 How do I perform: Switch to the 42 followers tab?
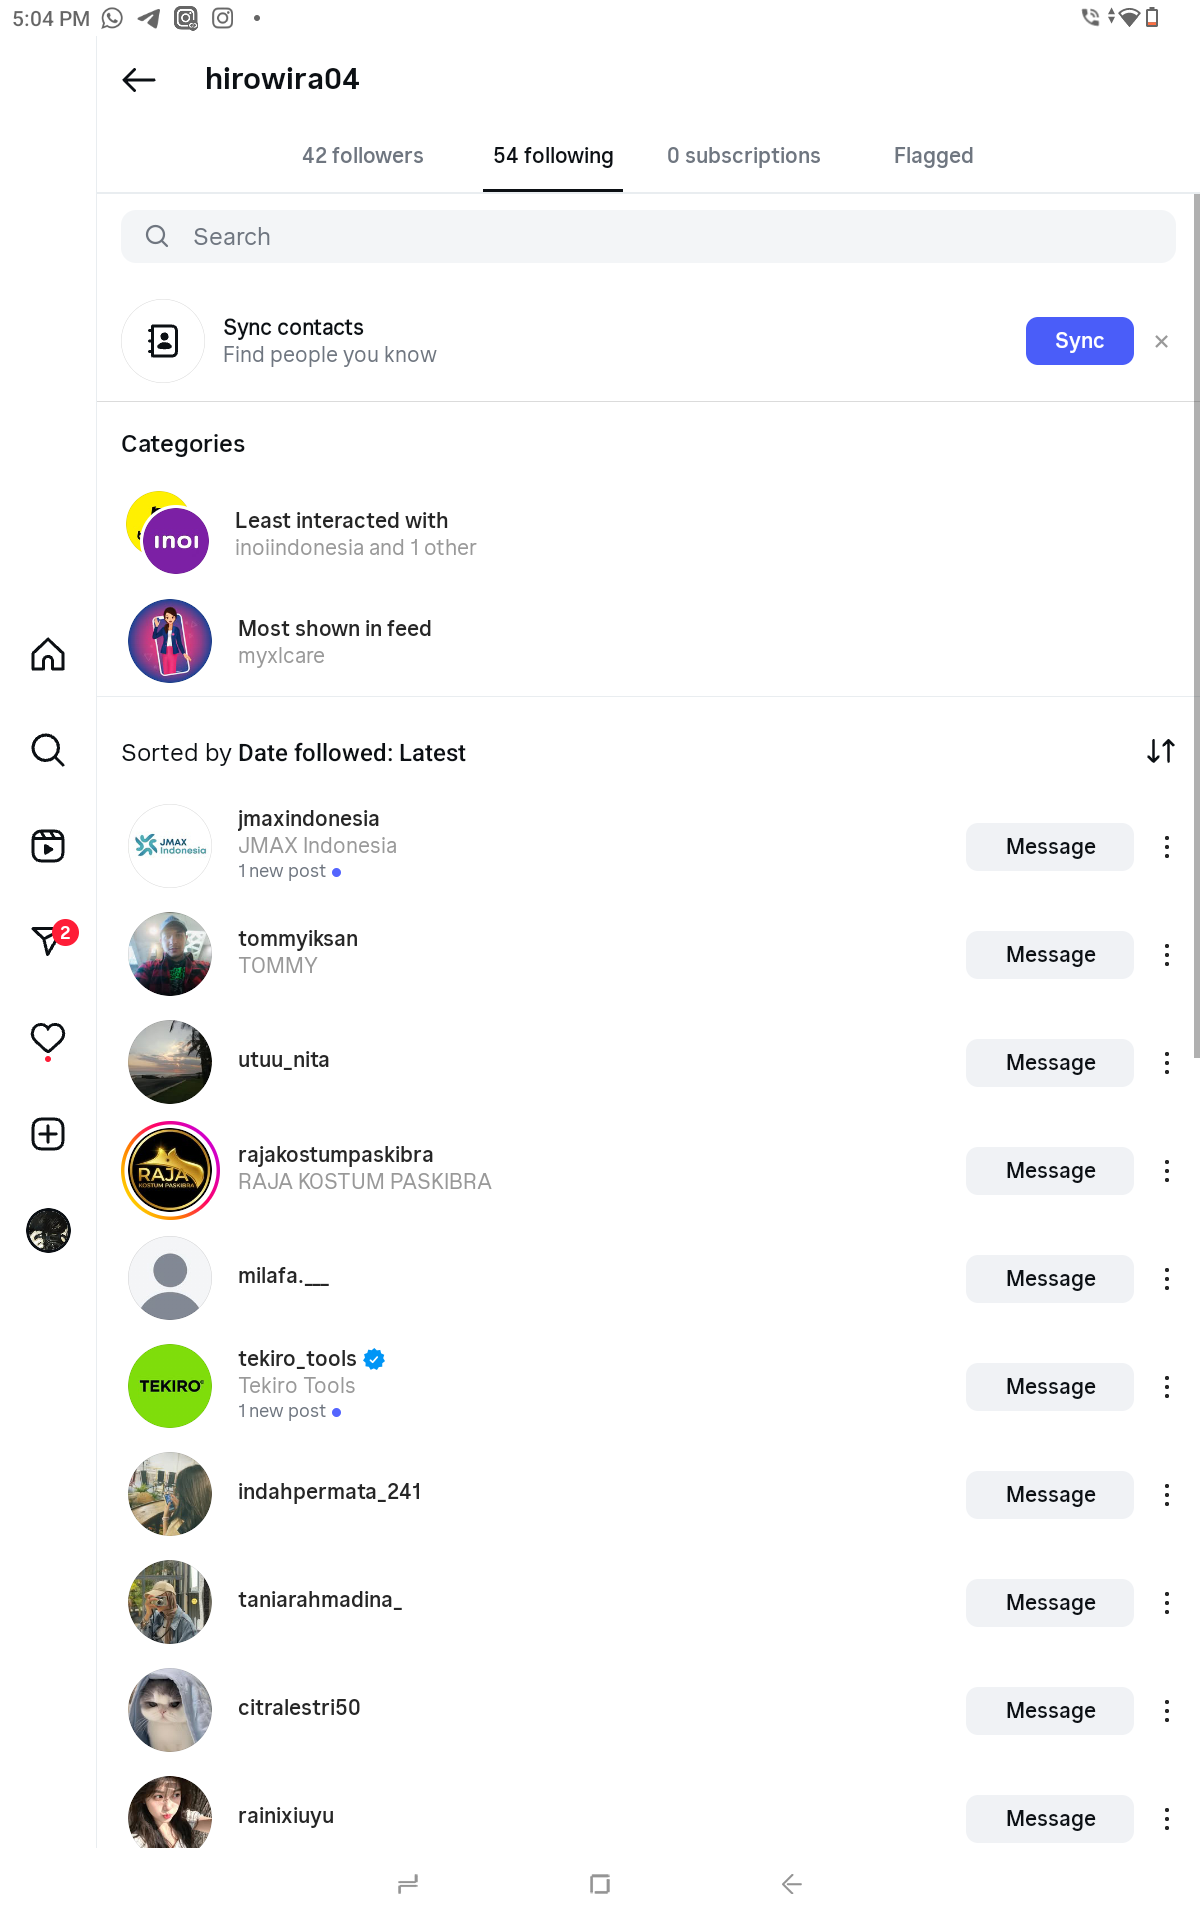point(362,156)
